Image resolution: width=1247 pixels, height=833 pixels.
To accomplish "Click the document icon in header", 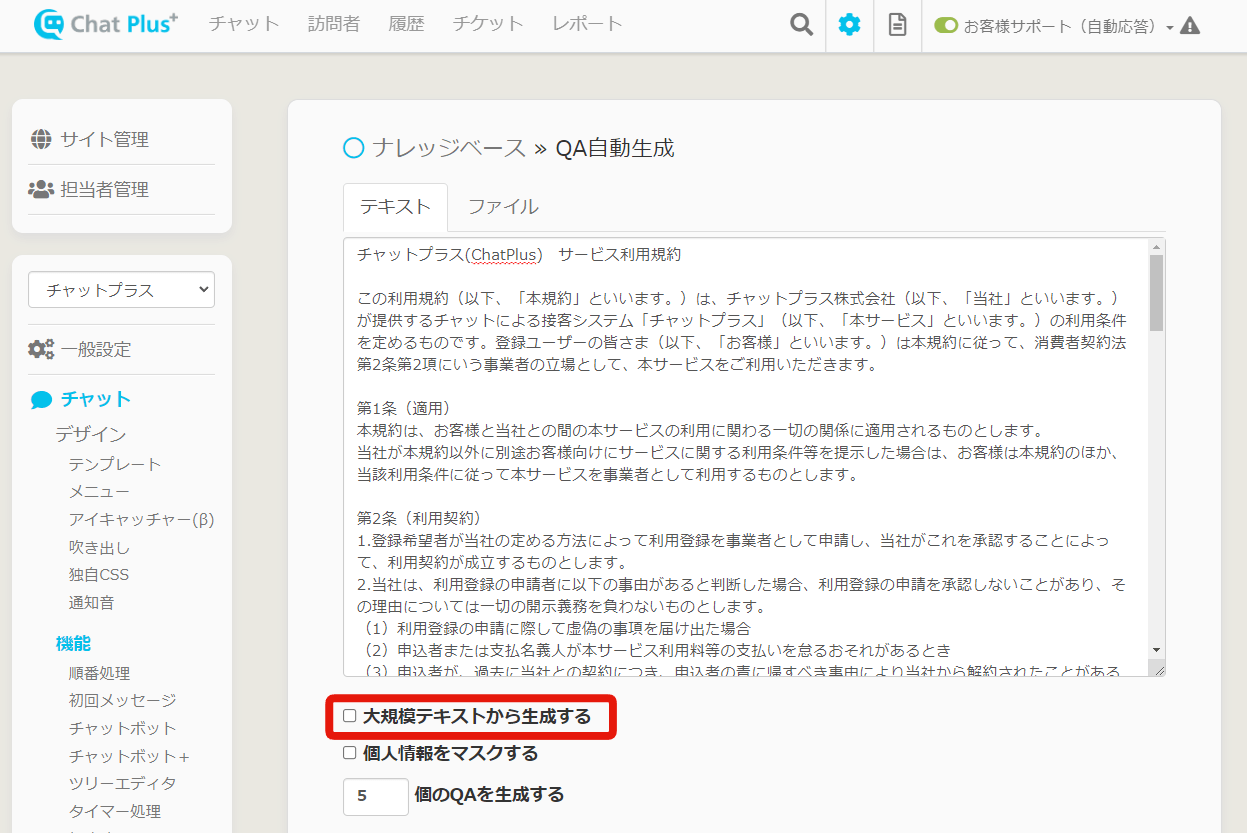I will pos(897,25).
